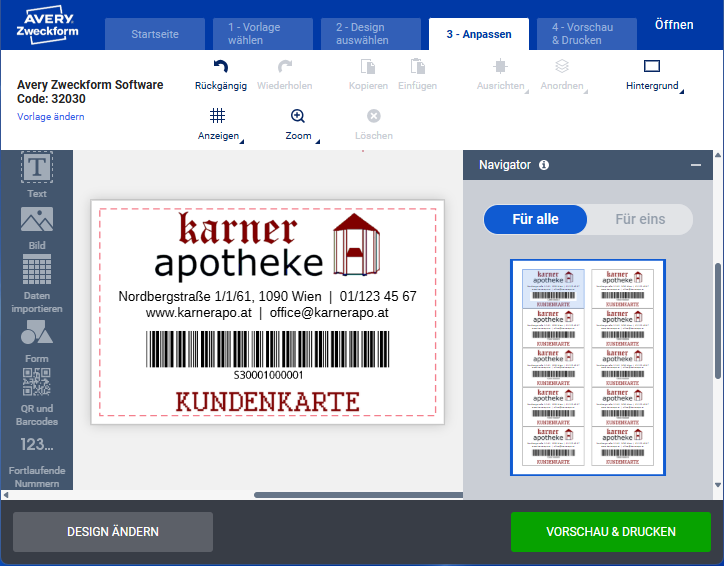Screen dimensions: 724x566
Task: Switch Navigator to Für eins
Action: (640, 219)
